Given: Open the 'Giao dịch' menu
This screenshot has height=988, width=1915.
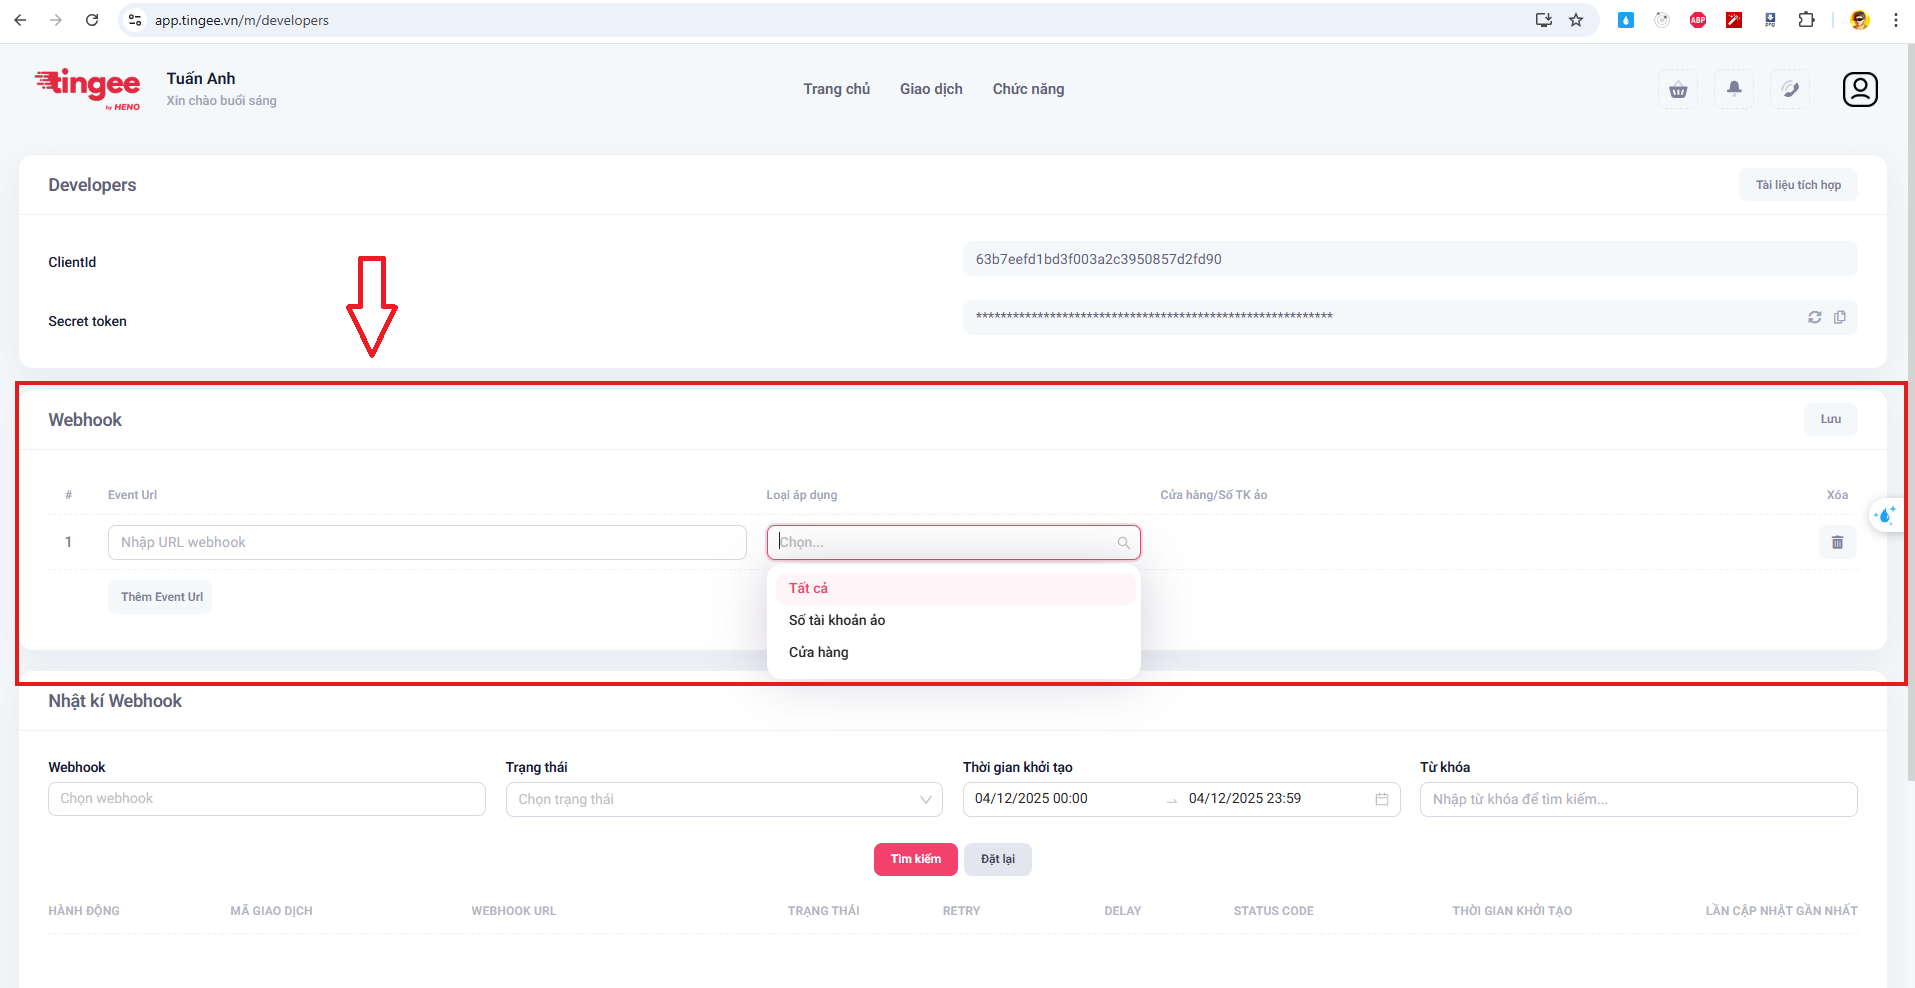Looking at the screenshot, I should tap(931, 89).
